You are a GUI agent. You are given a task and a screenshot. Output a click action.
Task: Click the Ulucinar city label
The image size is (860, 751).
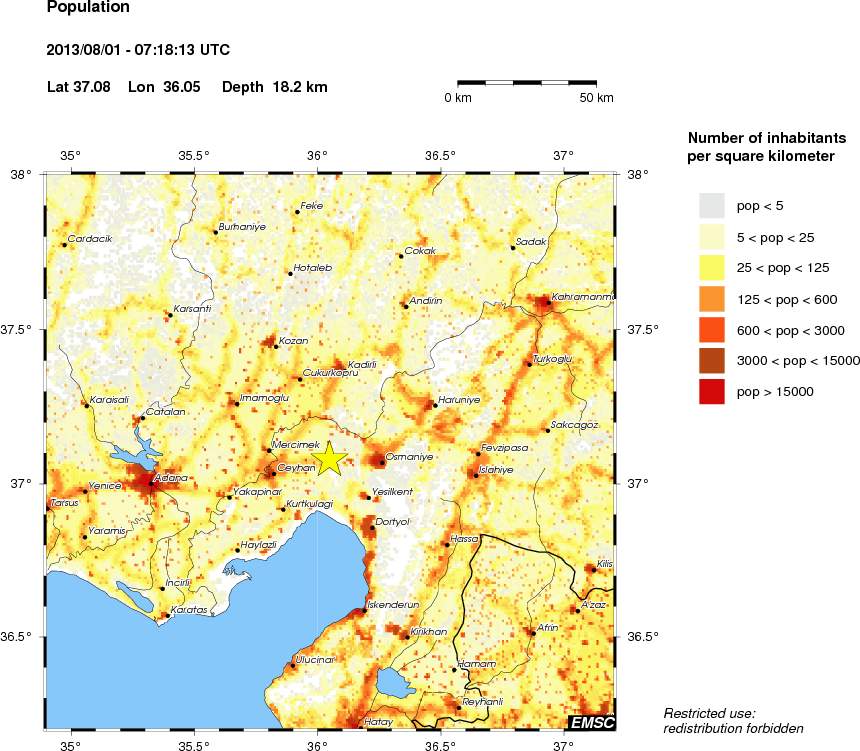click(x=315, y=659)
